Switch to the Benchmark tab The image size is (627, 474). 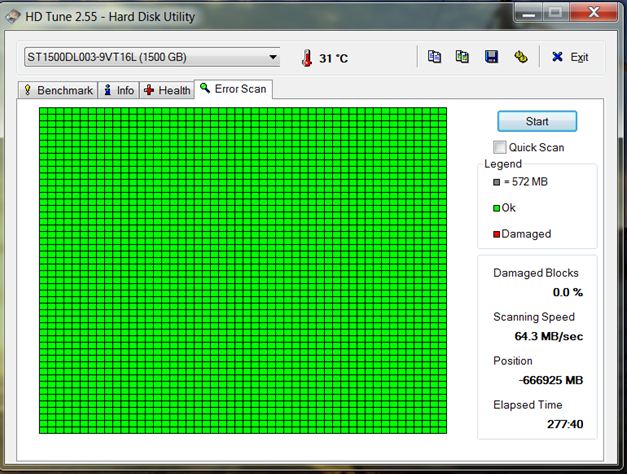[58, 90]
